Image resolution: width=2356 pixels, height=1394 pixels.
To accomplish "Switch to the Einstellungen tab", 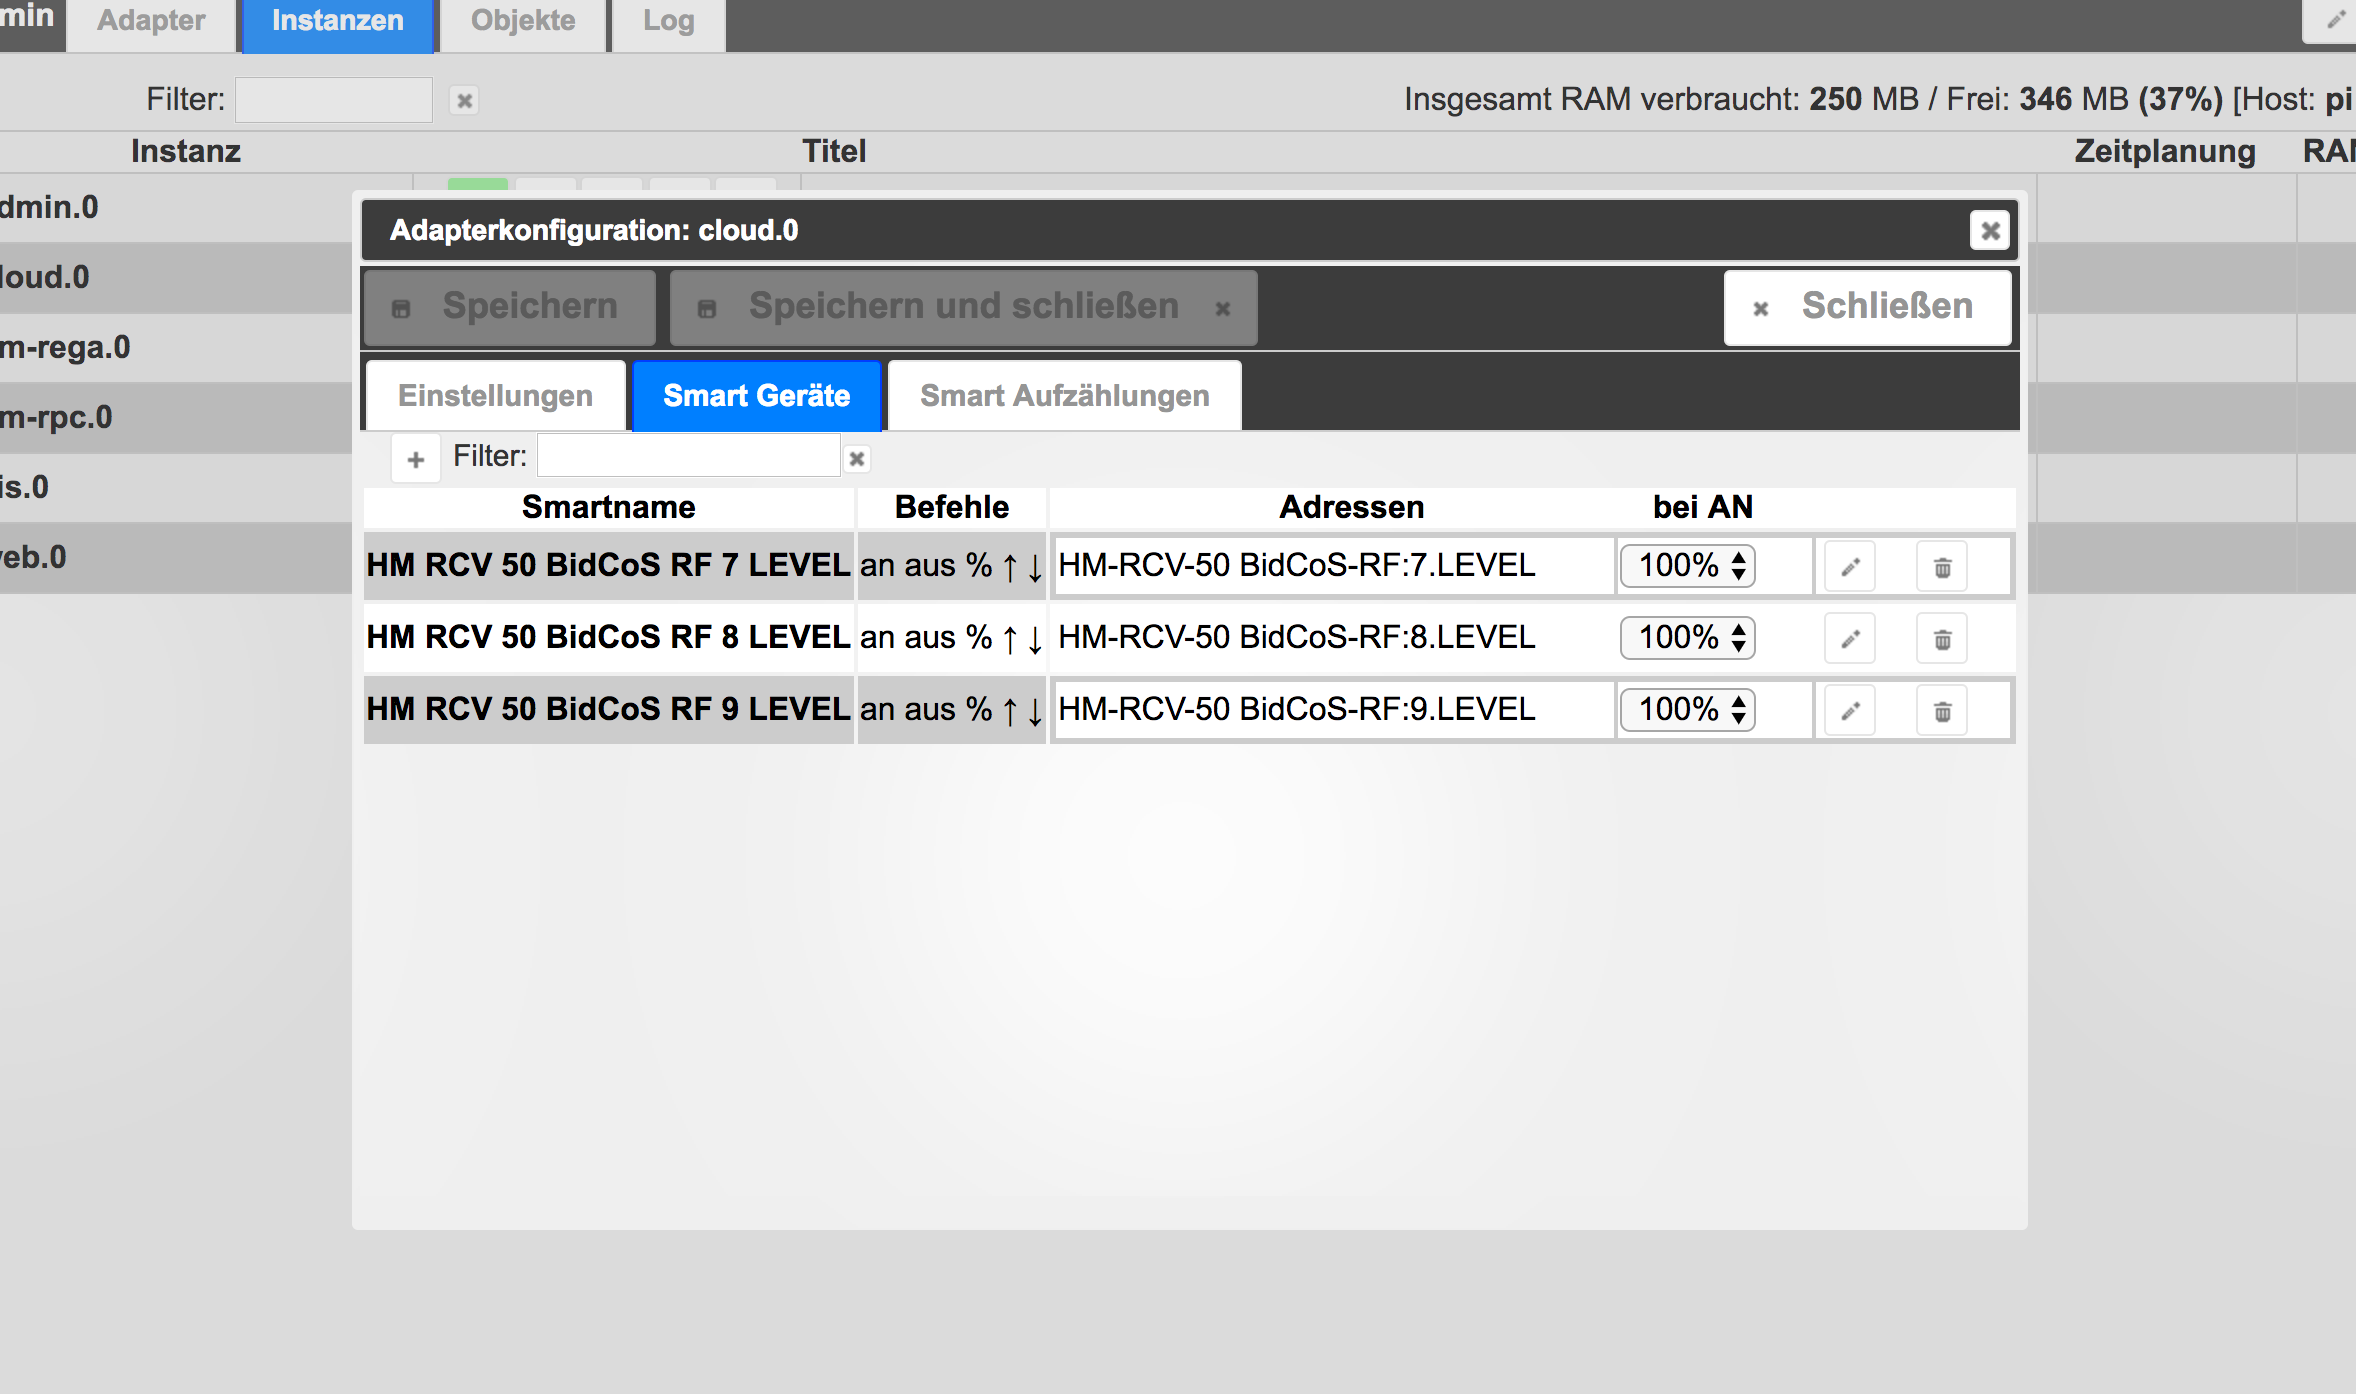I will tap(496, 396).
